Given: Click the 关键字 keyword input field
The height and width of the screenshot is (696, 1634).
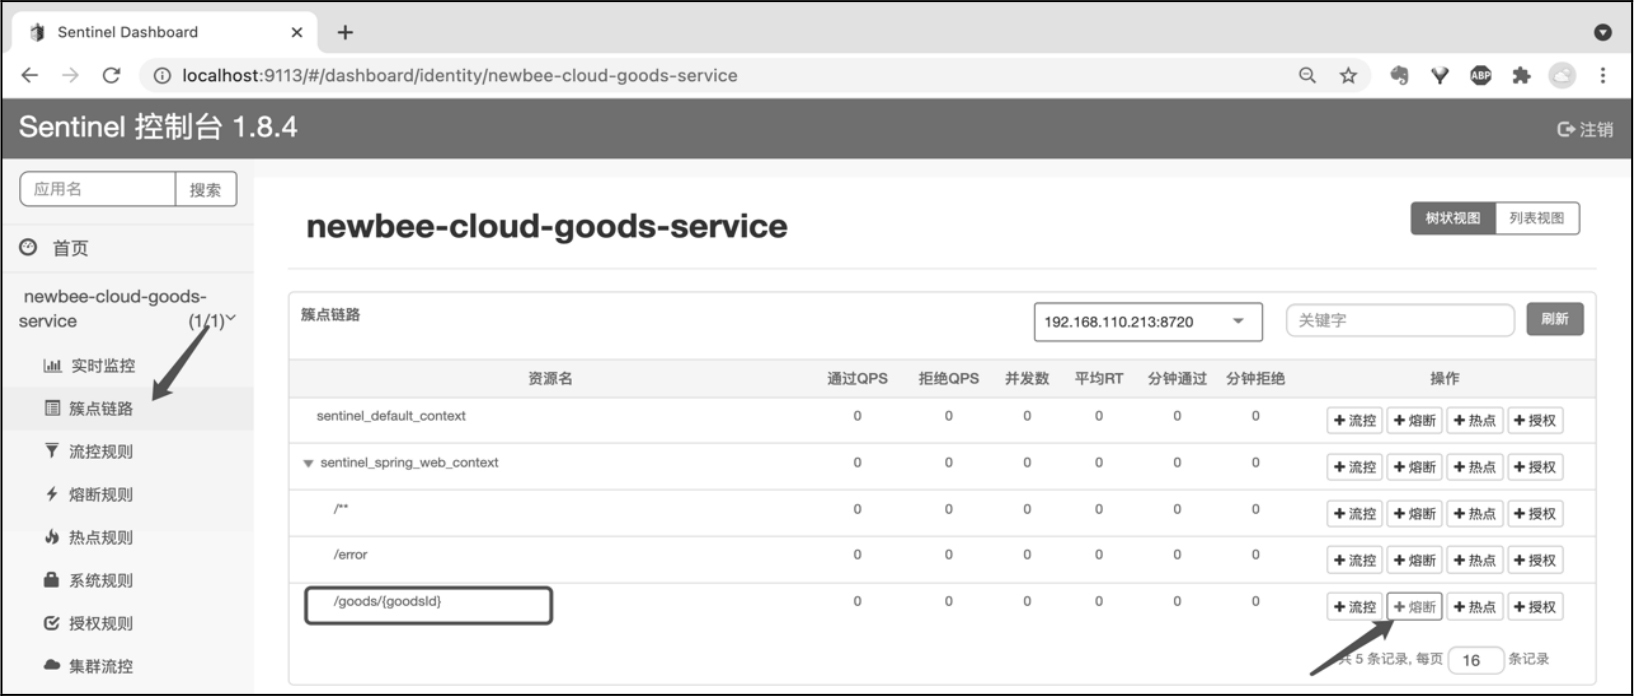Looking at the screenshot, I should point(1400,320).
